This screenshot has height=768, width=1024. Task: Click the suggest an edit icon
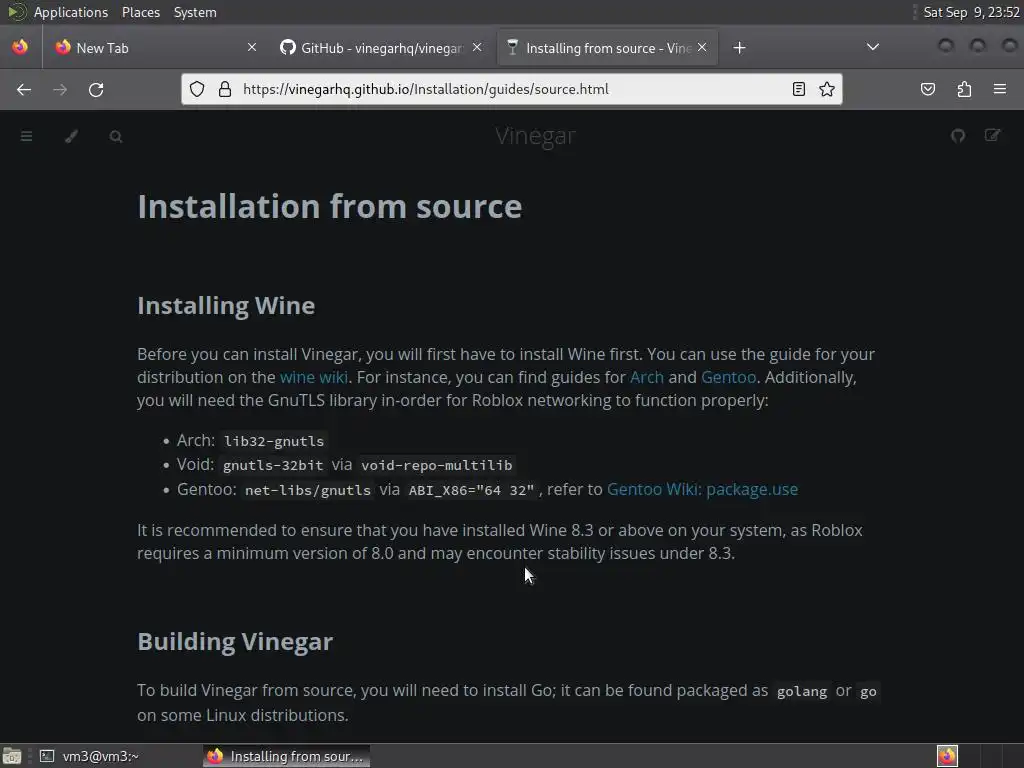pos(992,136)
